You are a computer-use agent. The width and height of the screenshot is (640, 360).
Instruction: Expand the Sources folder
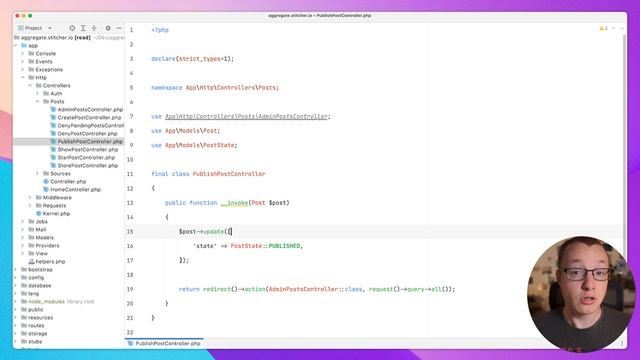click(x=38, y=173)
